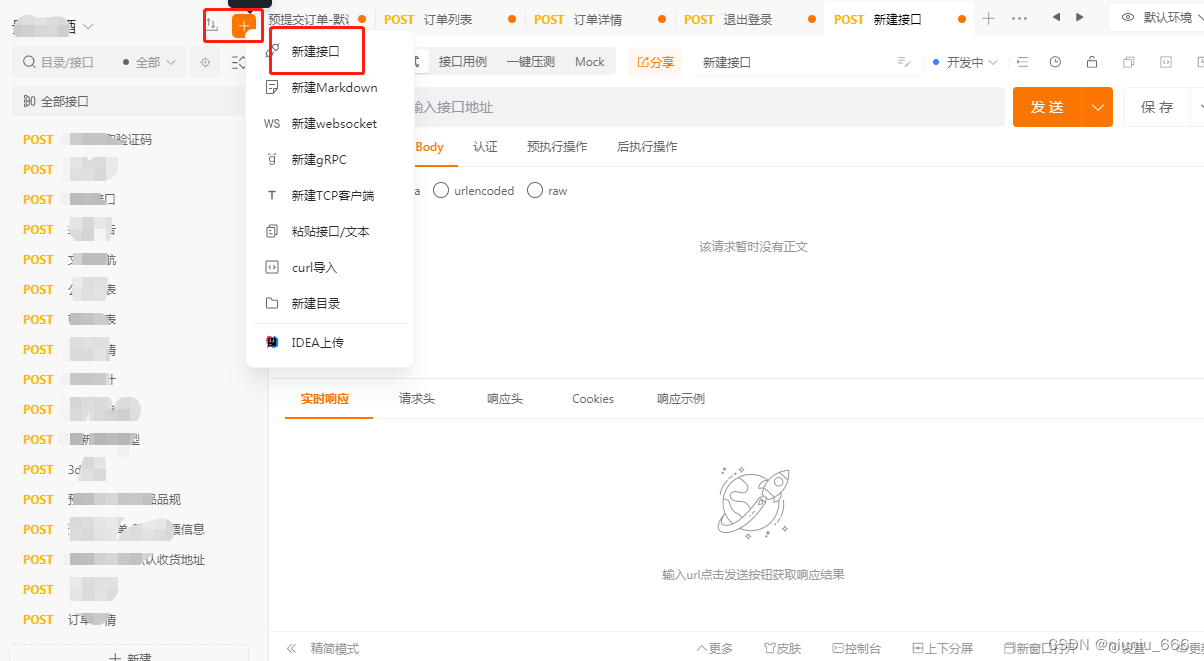Switch to the 订单详情 tab
The width and height of the screenshot is (1204, 661).
[x=598, y=19]
